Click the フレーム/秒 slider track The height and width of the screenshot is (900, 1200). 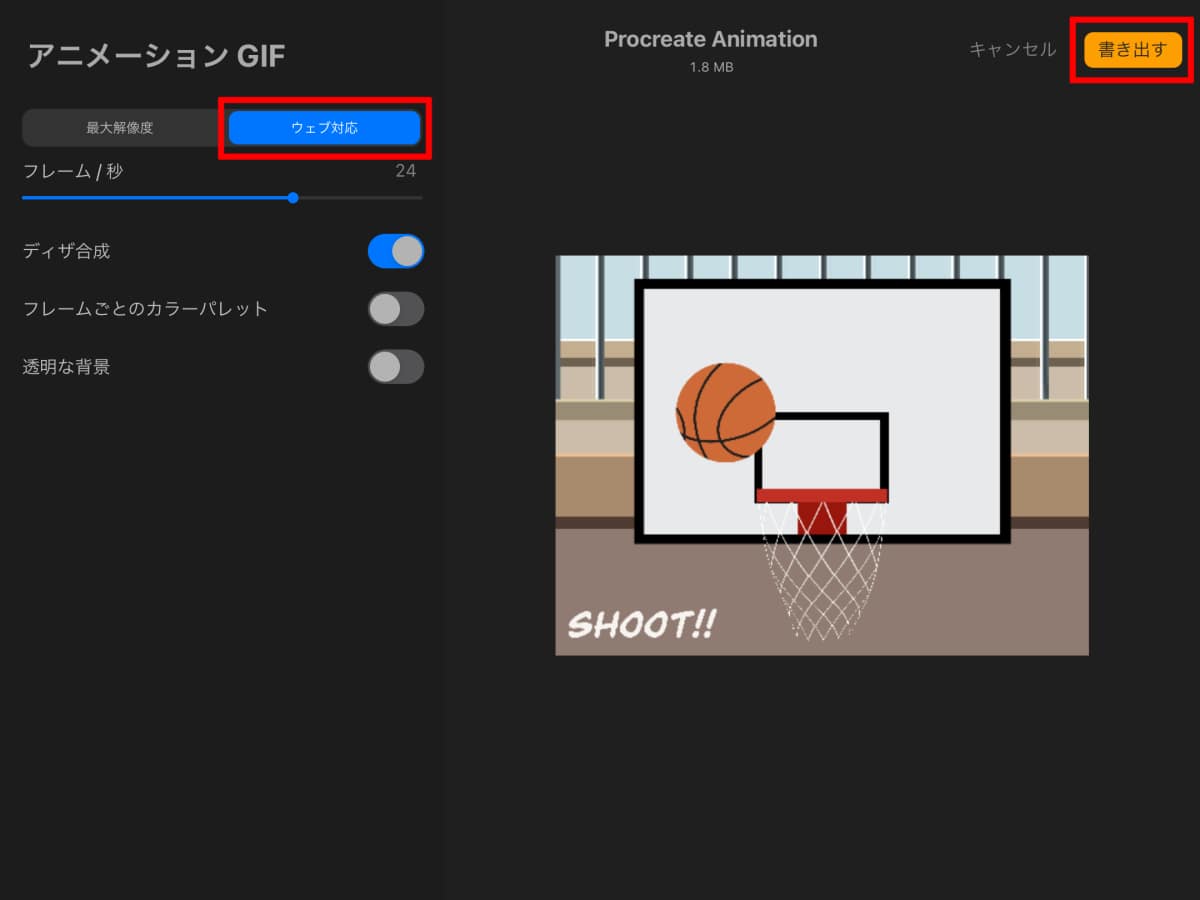tap(222, 198)
